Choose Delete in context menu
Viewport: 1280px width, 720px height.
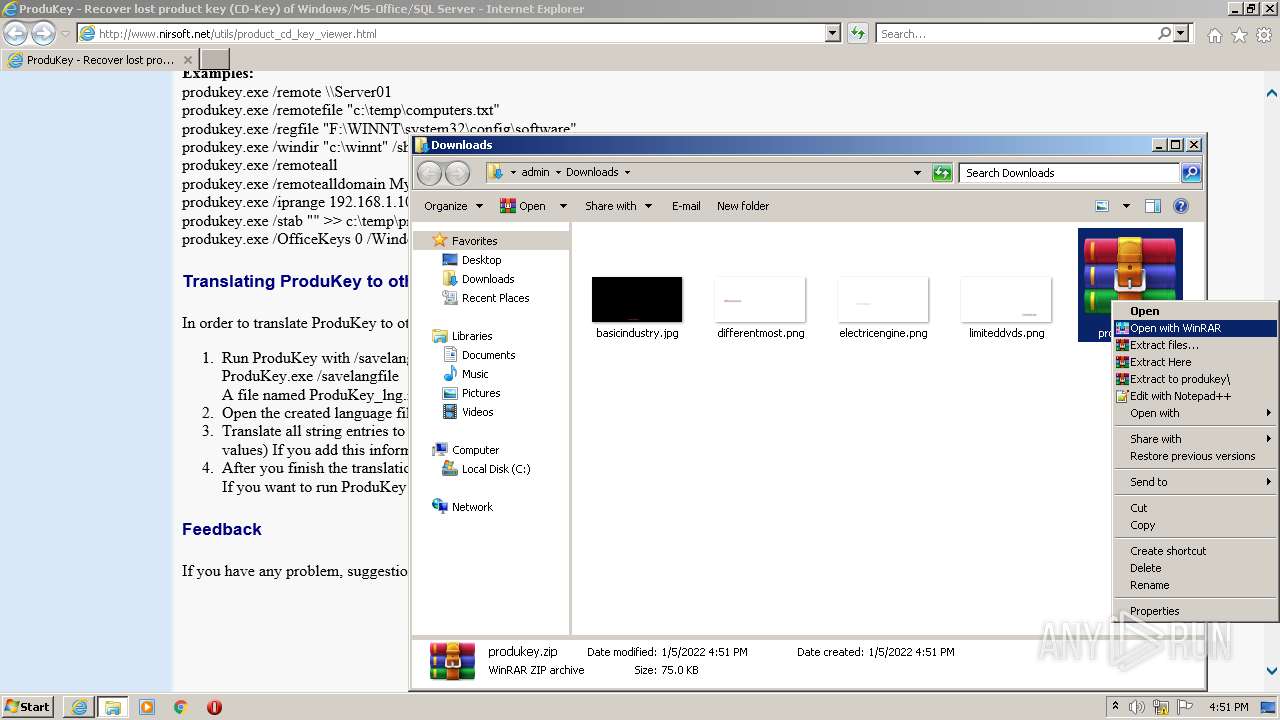click(1196, 568)
